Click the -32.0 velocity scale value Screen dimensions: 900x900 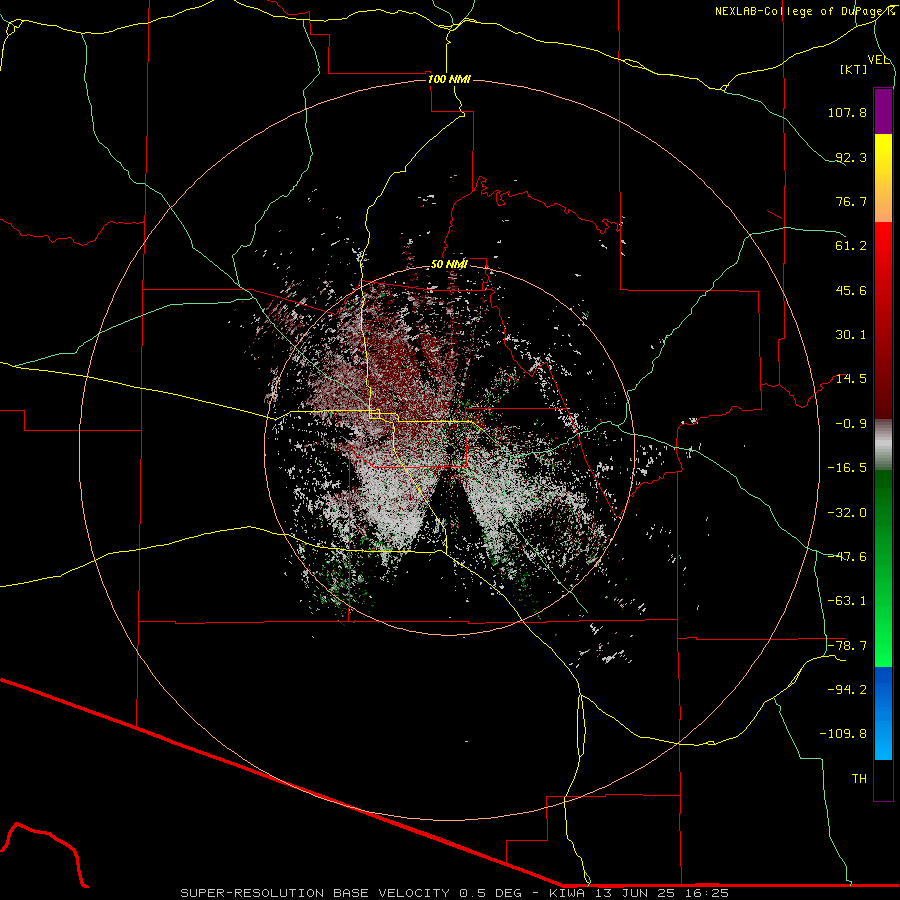(x=847, y=513)
